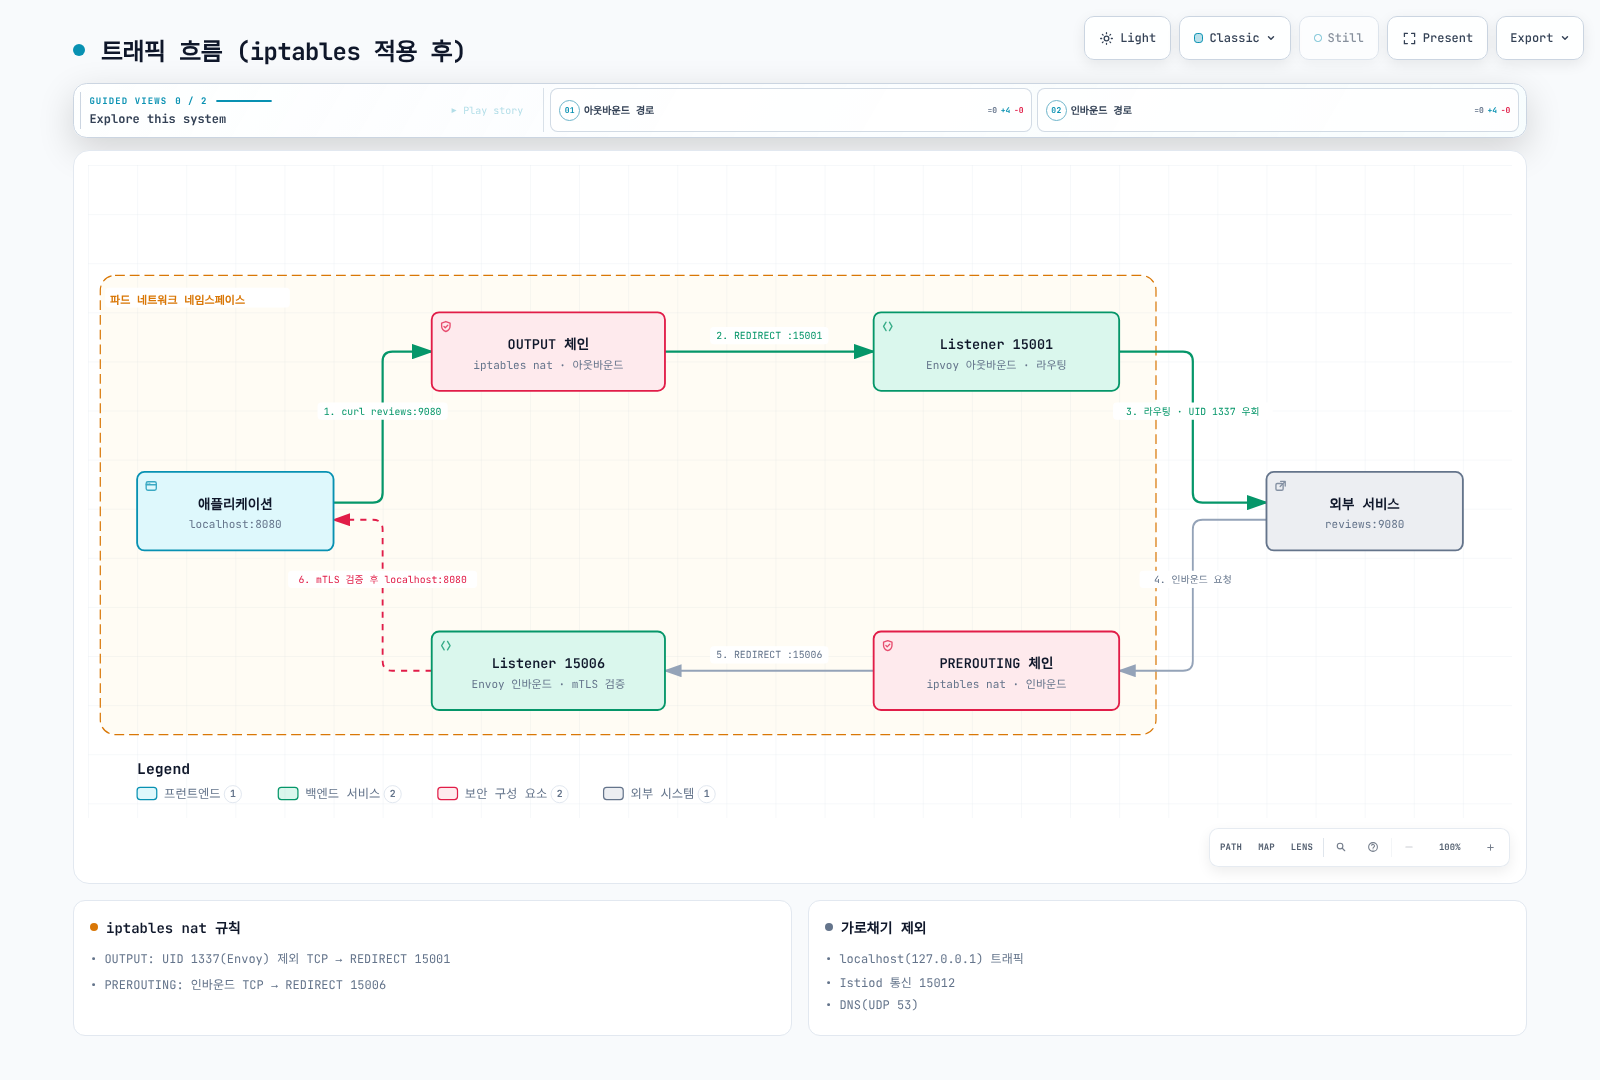Toggle the Still animation mode
This screenshot has height=1080, width=1600.
point(1338,38)
